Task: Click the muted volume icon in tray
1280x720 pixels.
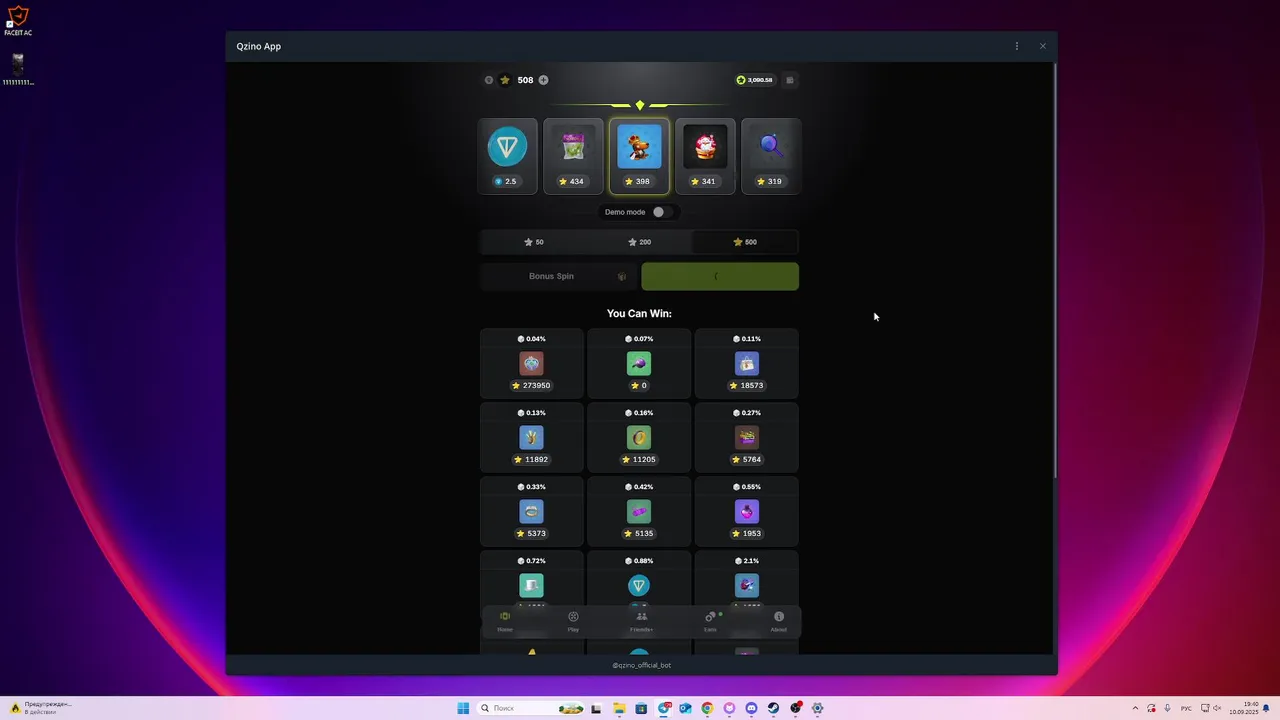Action: 1217,708
